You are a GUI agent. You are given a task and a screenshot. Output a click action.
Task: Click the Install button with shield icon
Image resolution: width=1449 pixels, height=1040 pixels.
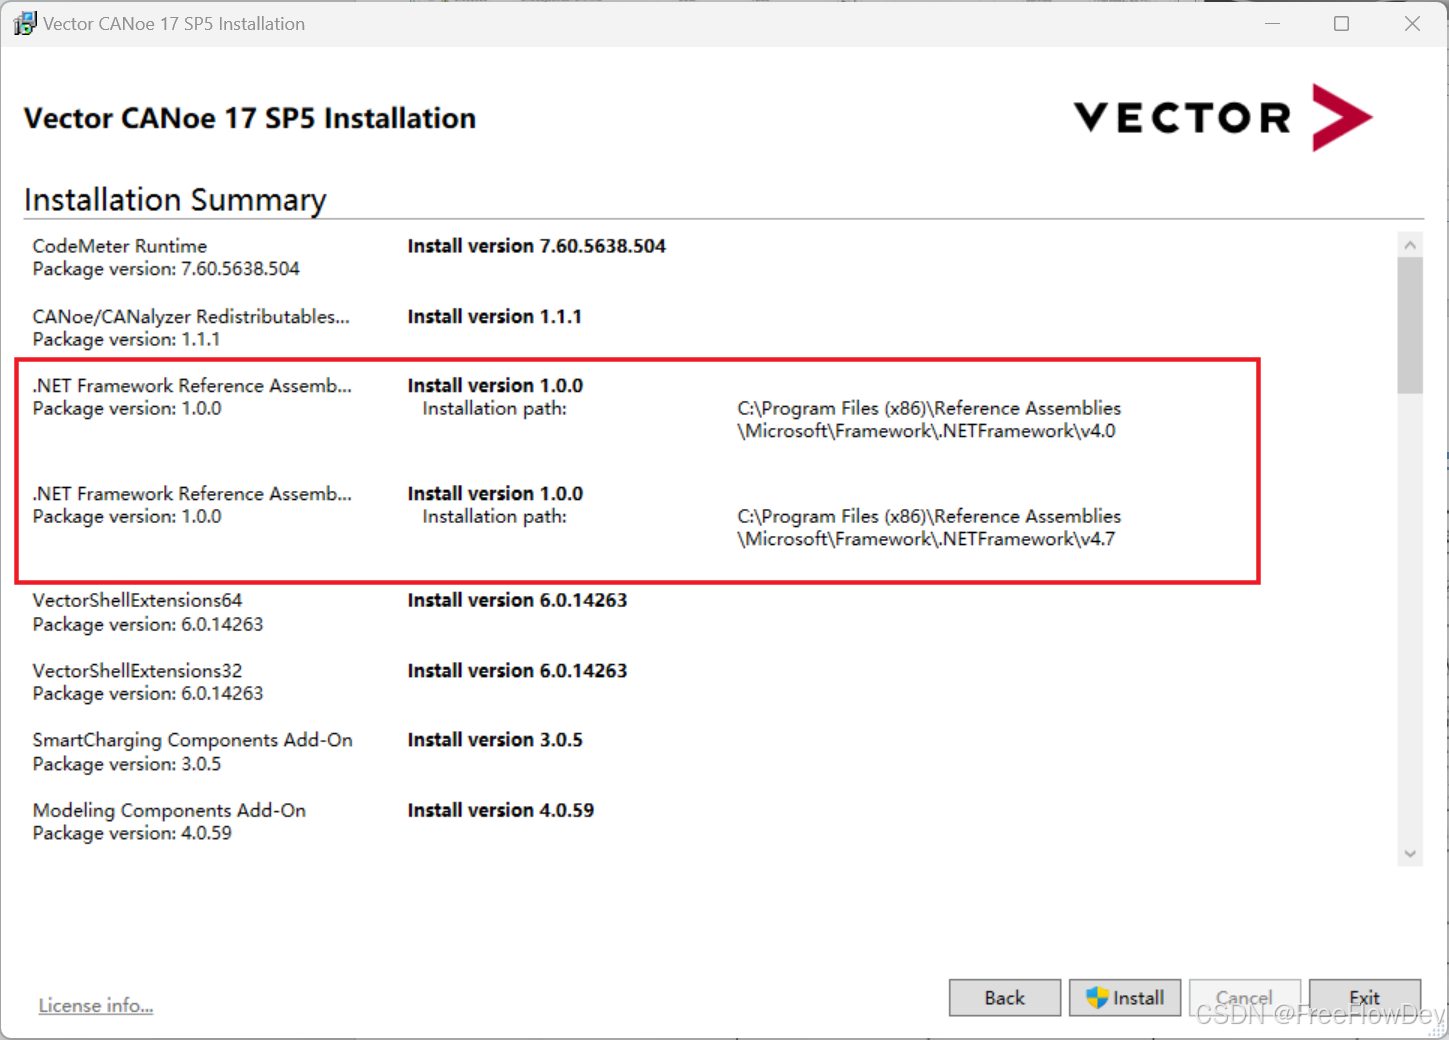[x=1125, y=998]
